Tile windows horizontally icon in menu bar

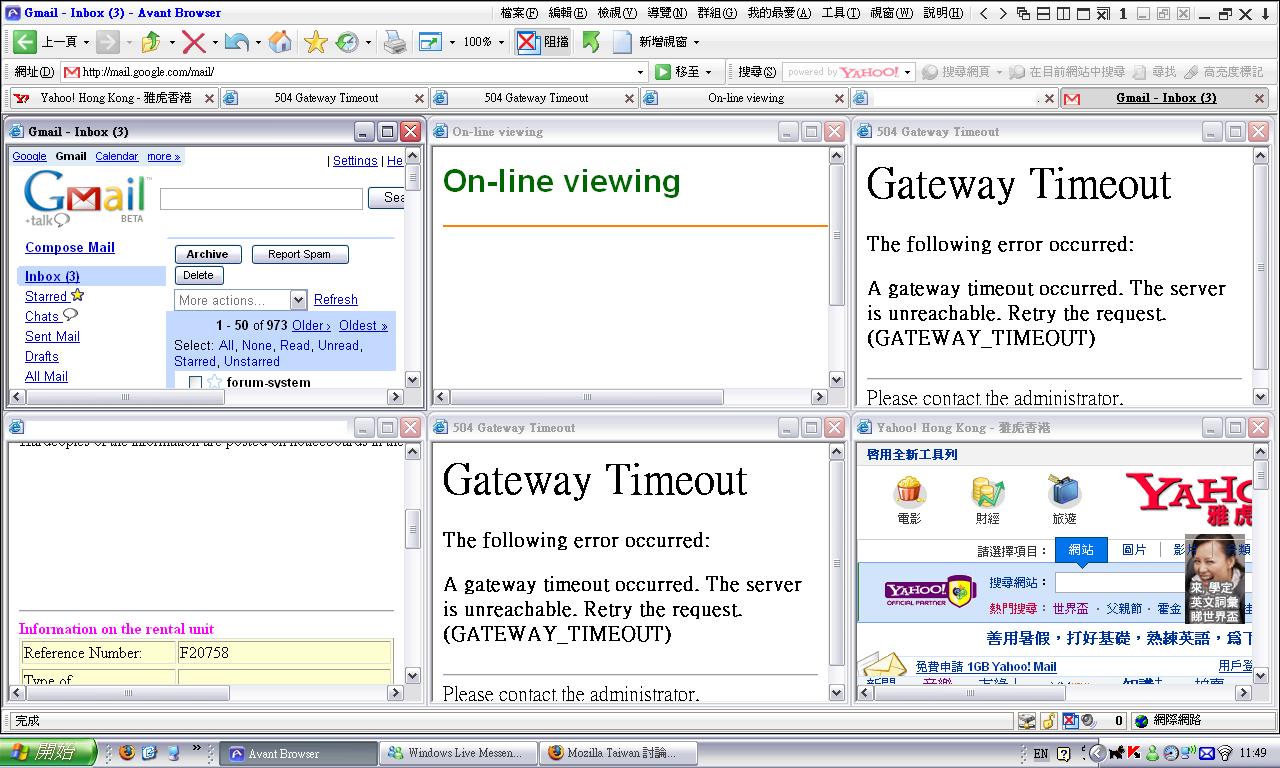[x=1043, y=13]
